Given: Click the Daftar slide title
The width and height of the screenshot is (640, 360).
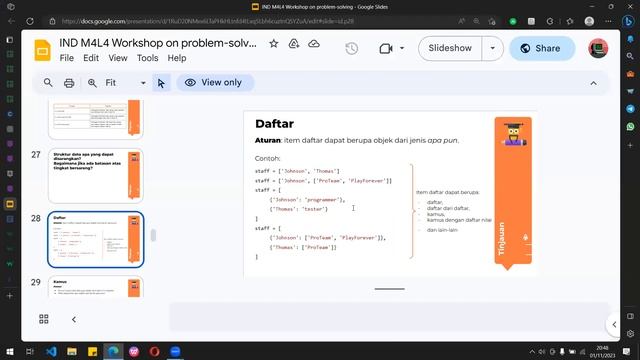Looking at the screenshot, I should point(274,124).
